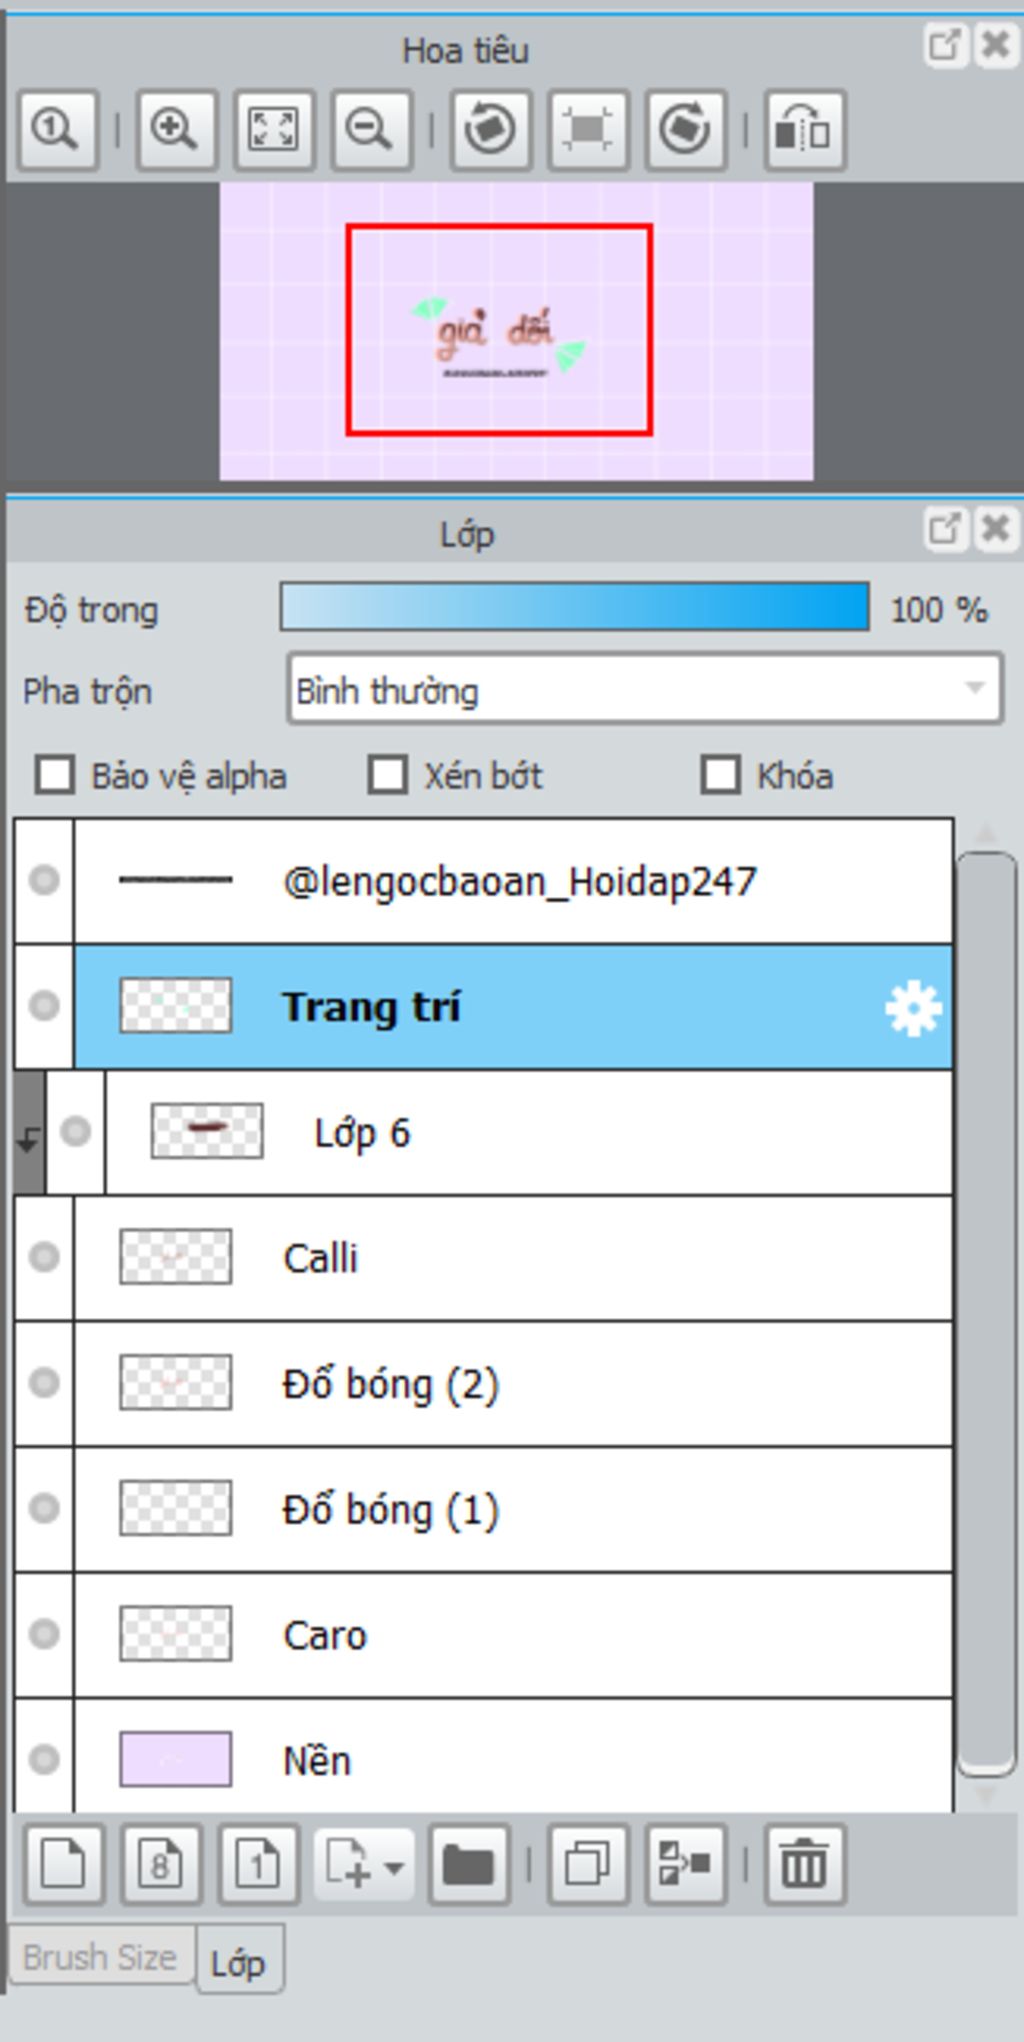Rotate canvas right in navigator

click(686, 130)
